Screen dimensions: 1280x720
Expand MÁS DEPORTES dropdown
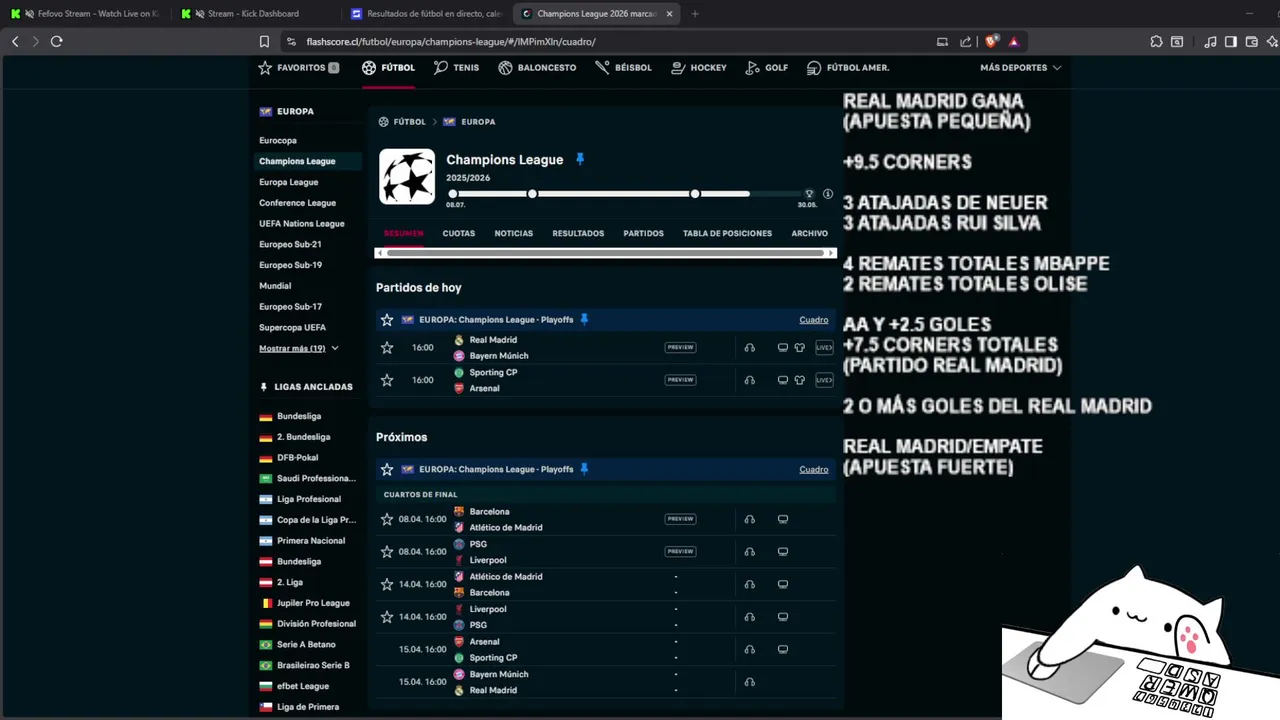pyautogui.click(x=1020, y=68)
